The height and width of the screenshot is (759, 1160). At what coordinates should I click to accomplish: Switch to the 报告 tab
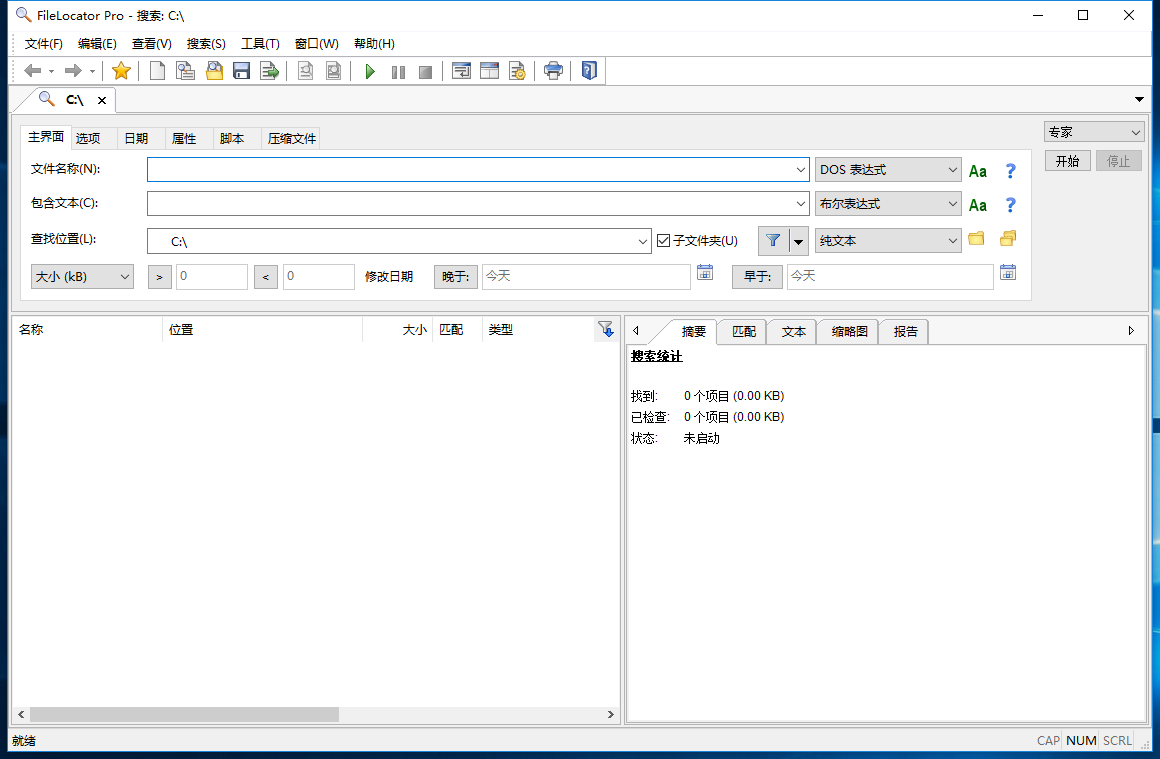(x=905, y=331)
